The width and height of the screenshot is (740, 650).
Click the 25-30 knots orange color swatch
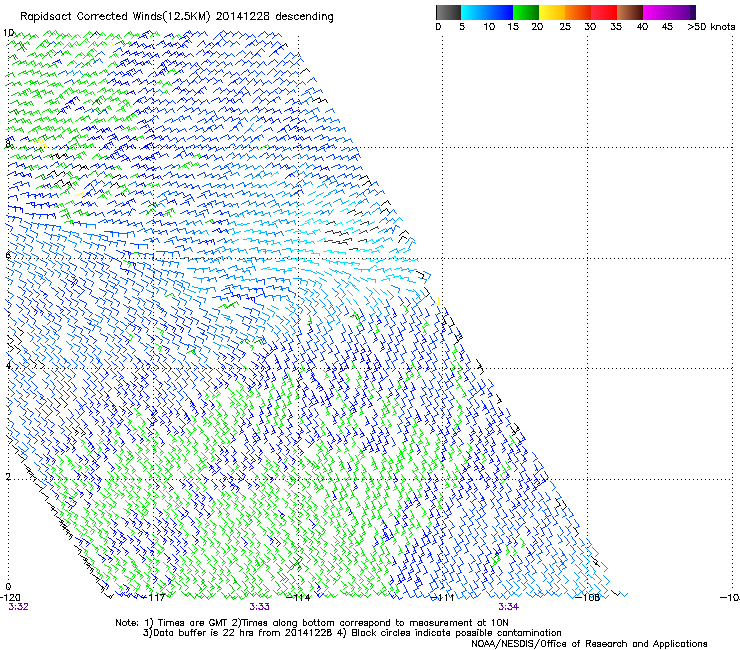578,12
